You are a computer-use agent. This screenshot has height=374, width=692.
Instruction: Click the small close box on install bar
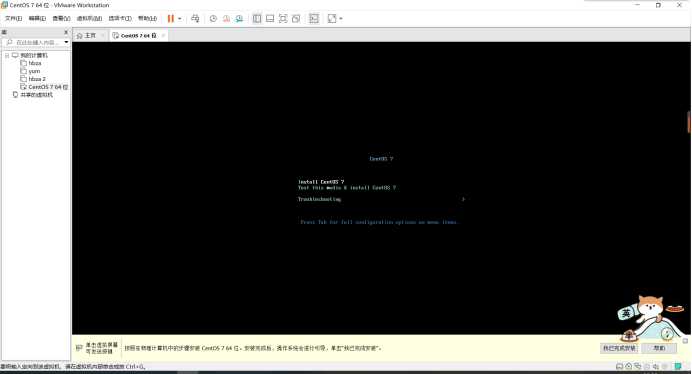(x=685, y=341)
